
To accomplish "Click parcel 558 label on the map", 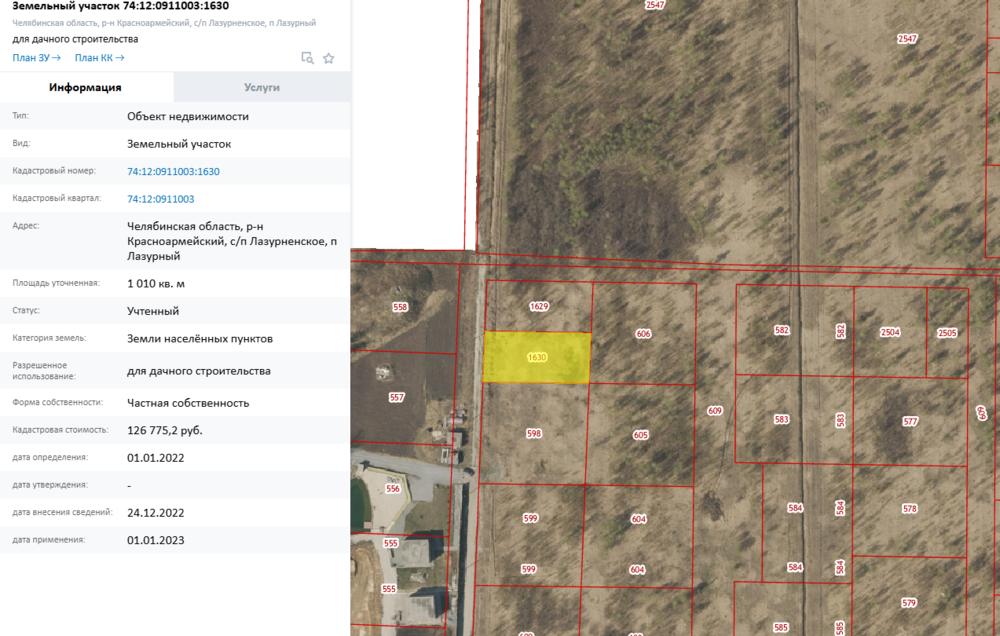I will click(x=400, y=307).
